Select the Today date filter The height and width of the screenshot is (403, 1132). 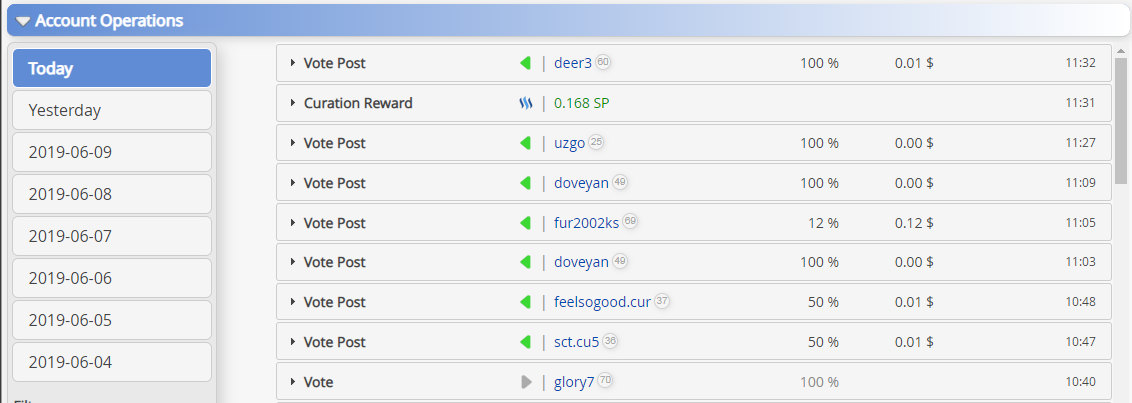112,69
